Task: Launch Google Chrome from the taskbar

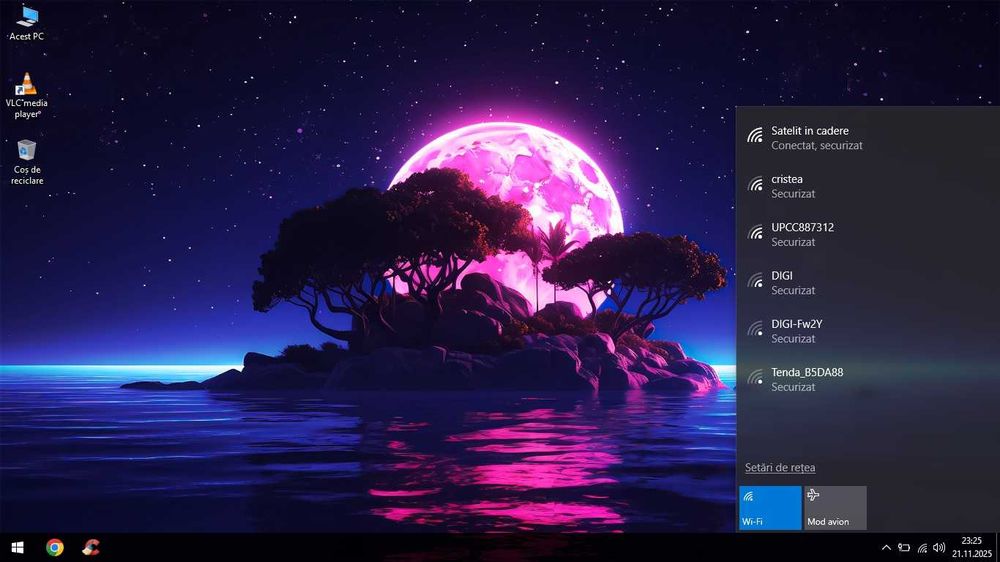Action: (55, 547)
